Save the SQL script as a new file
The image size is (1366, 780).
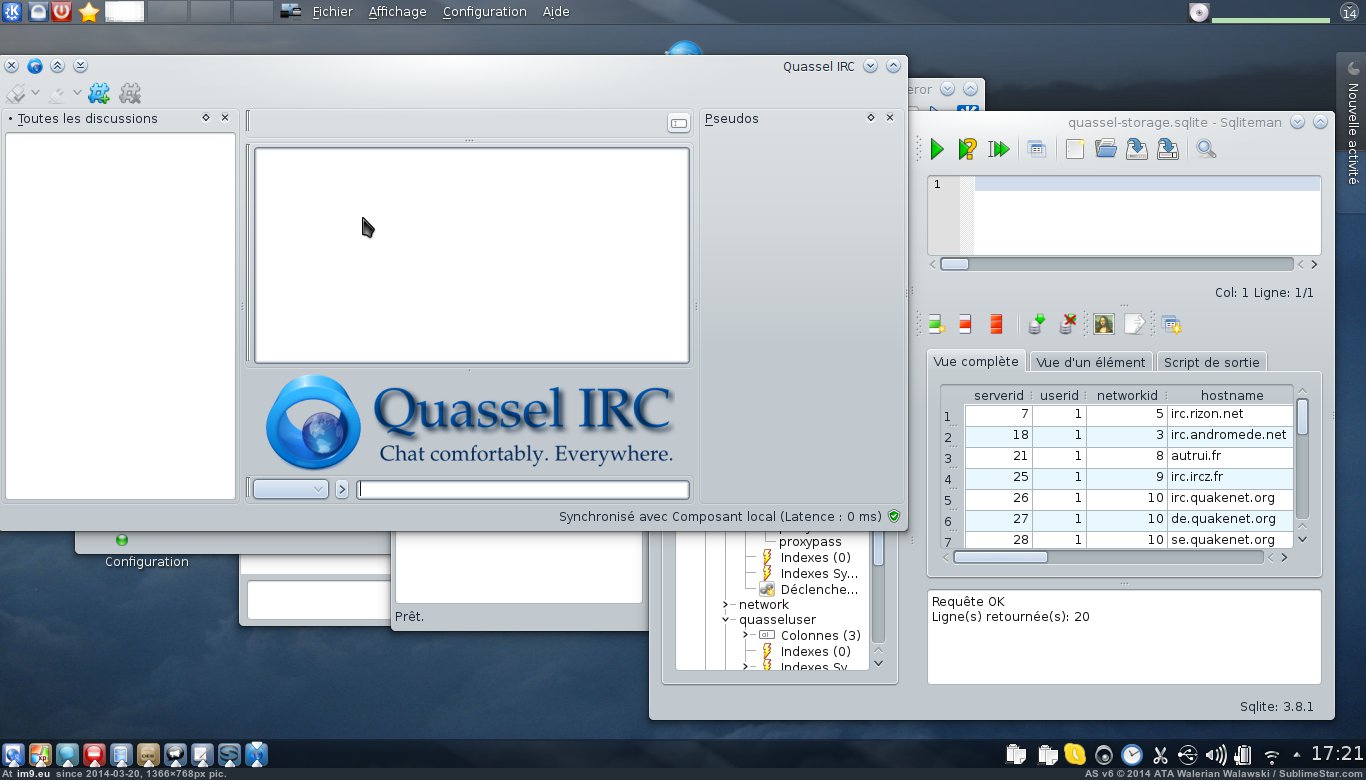pyautogui.click(x=1167, y=149)
